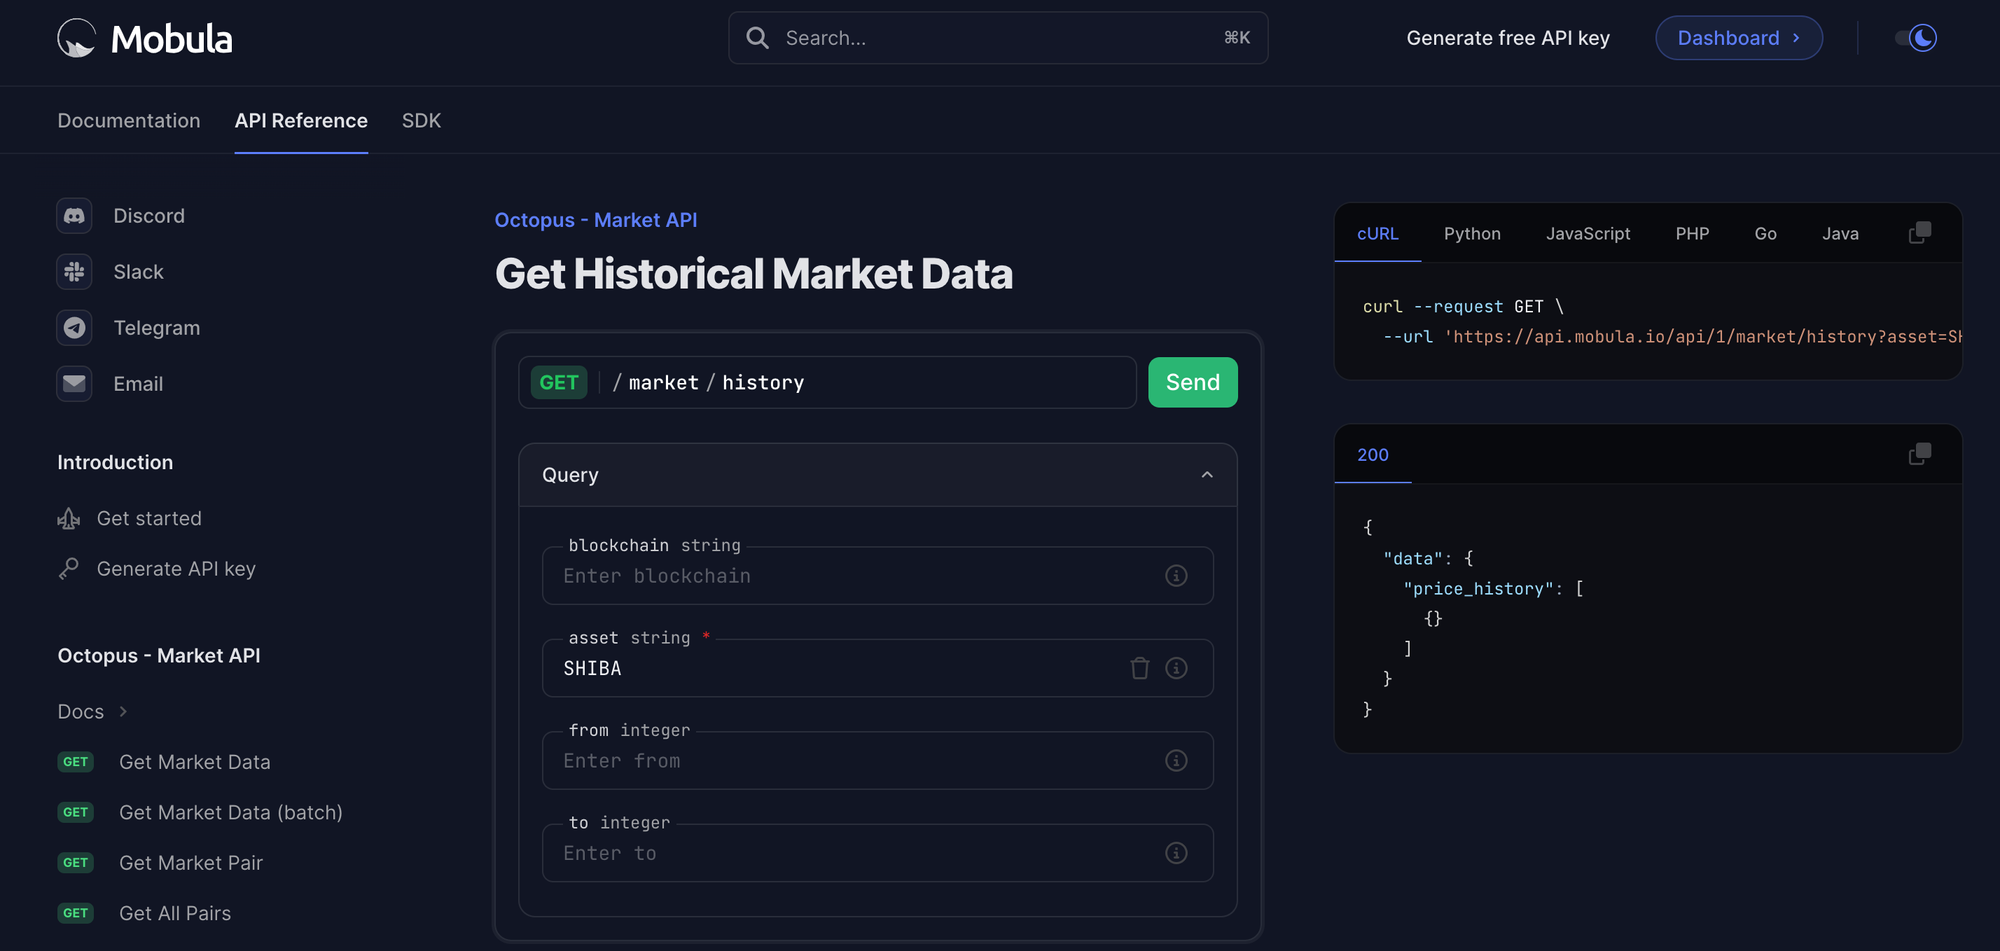
Task: Select the API Reference tab
Action: (301, 121)
